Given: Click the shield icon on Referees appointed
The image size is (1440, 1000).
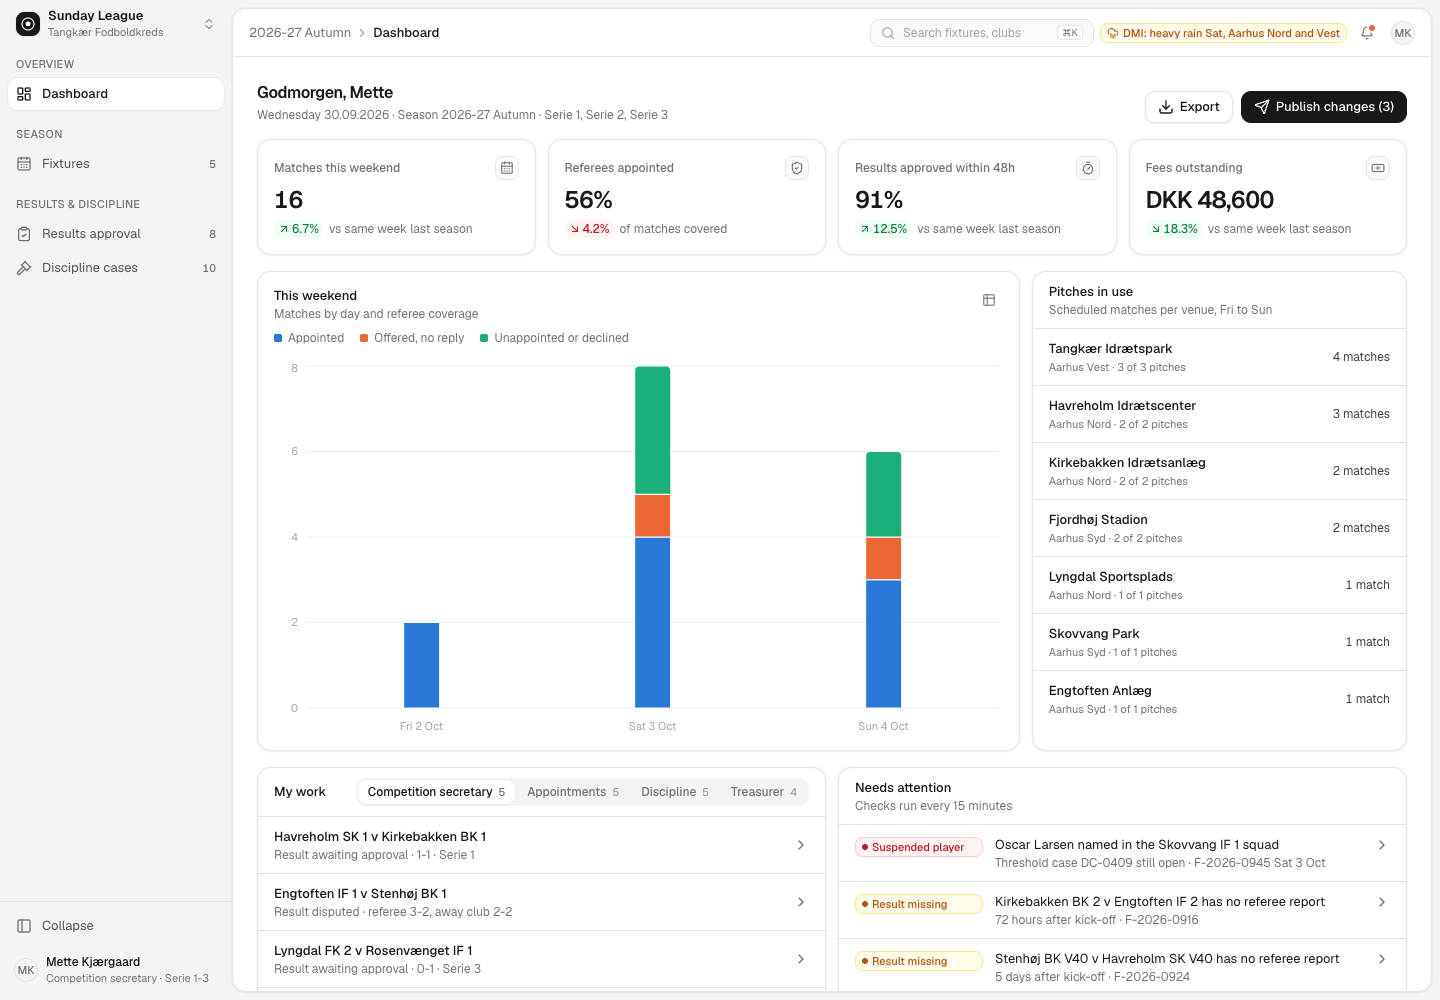Looking at the screenshot, I should point(797,168).
